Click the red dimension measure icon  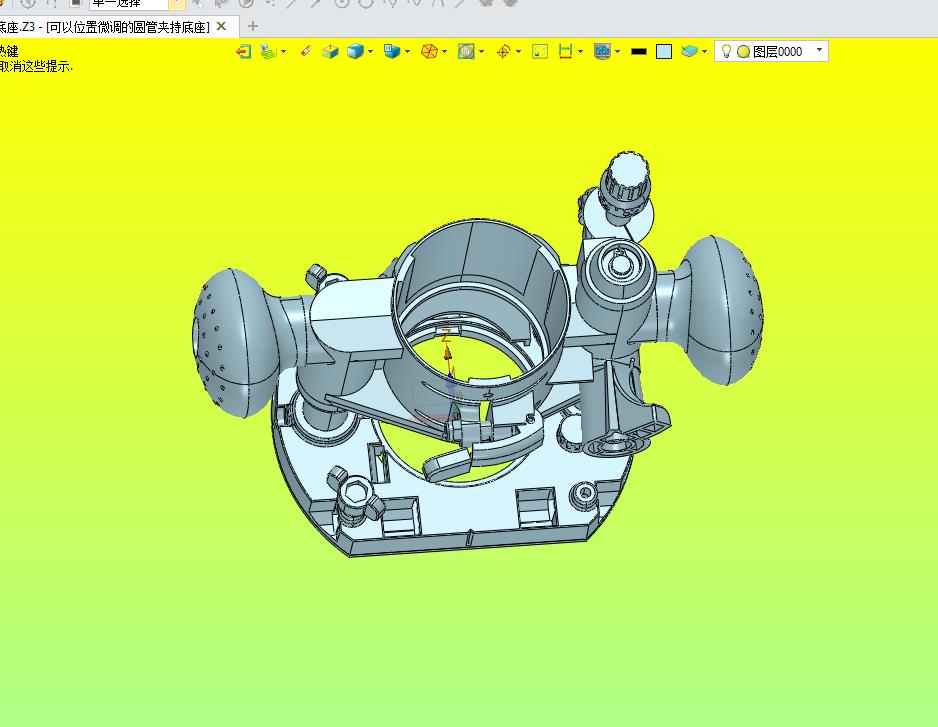click(x=565, y=51)
